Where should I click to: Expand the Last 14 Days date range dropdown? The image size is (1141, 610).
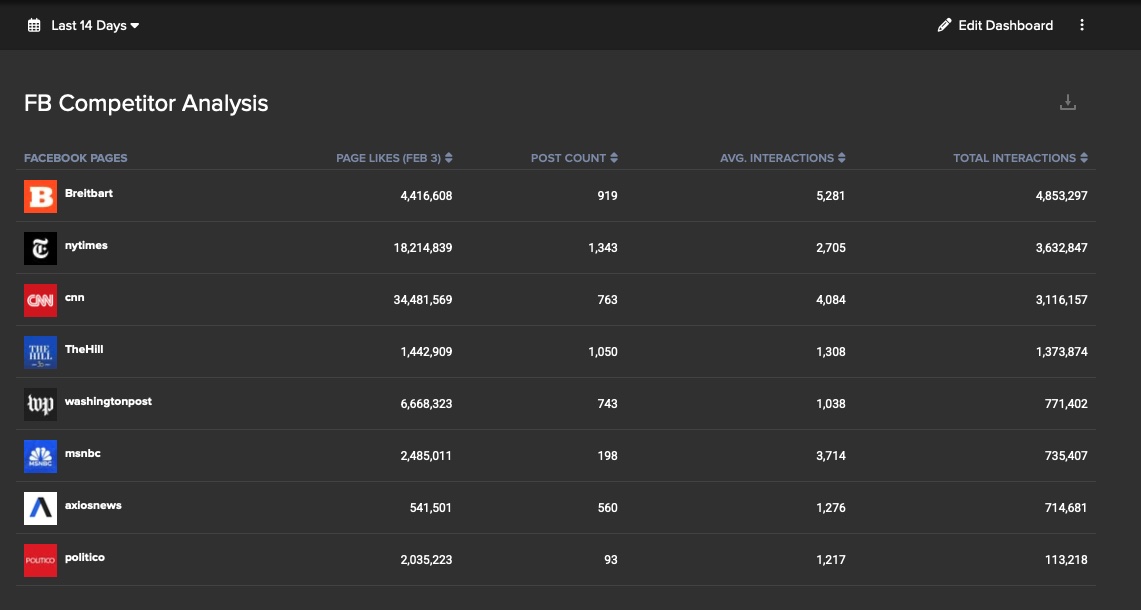[x=95, y=25]
